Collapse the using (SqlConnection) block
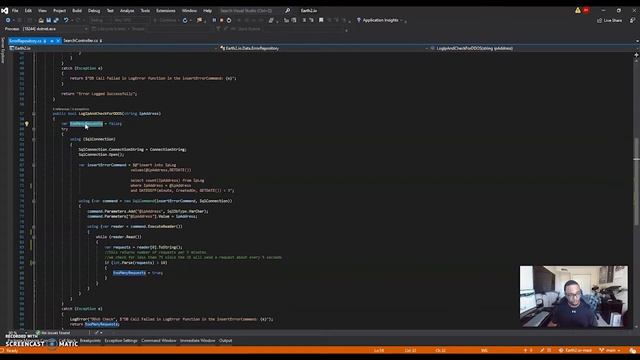This screenshot has height=360, width=640. coord(33,140)
